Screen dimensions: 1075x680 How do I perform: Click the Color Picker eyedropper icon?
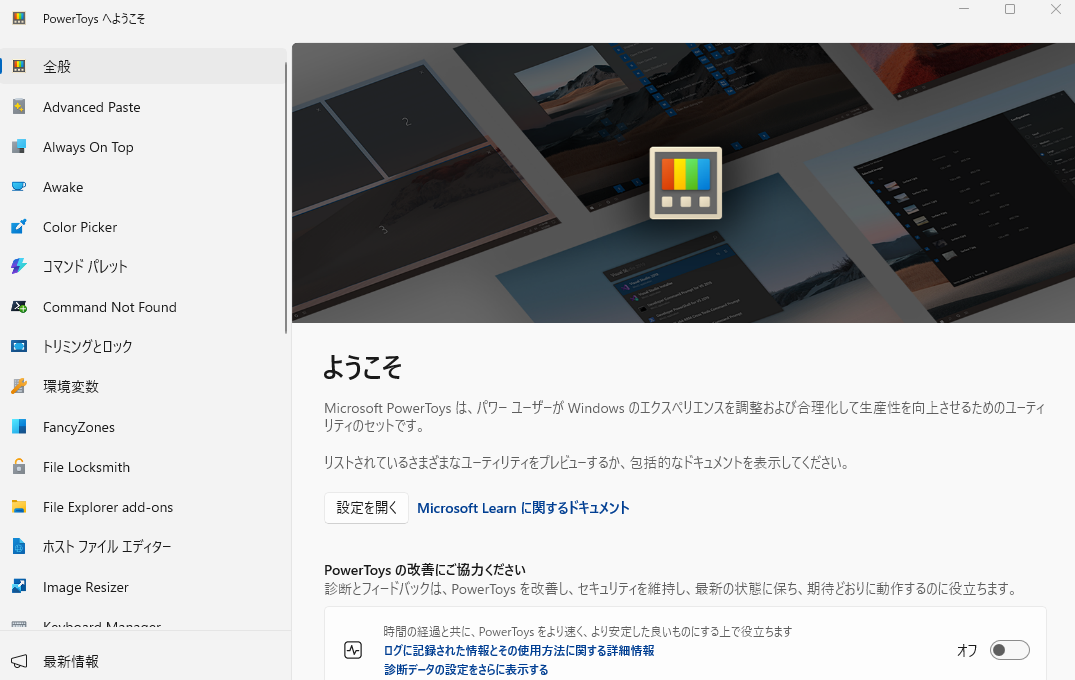click(x=19, y=227)
